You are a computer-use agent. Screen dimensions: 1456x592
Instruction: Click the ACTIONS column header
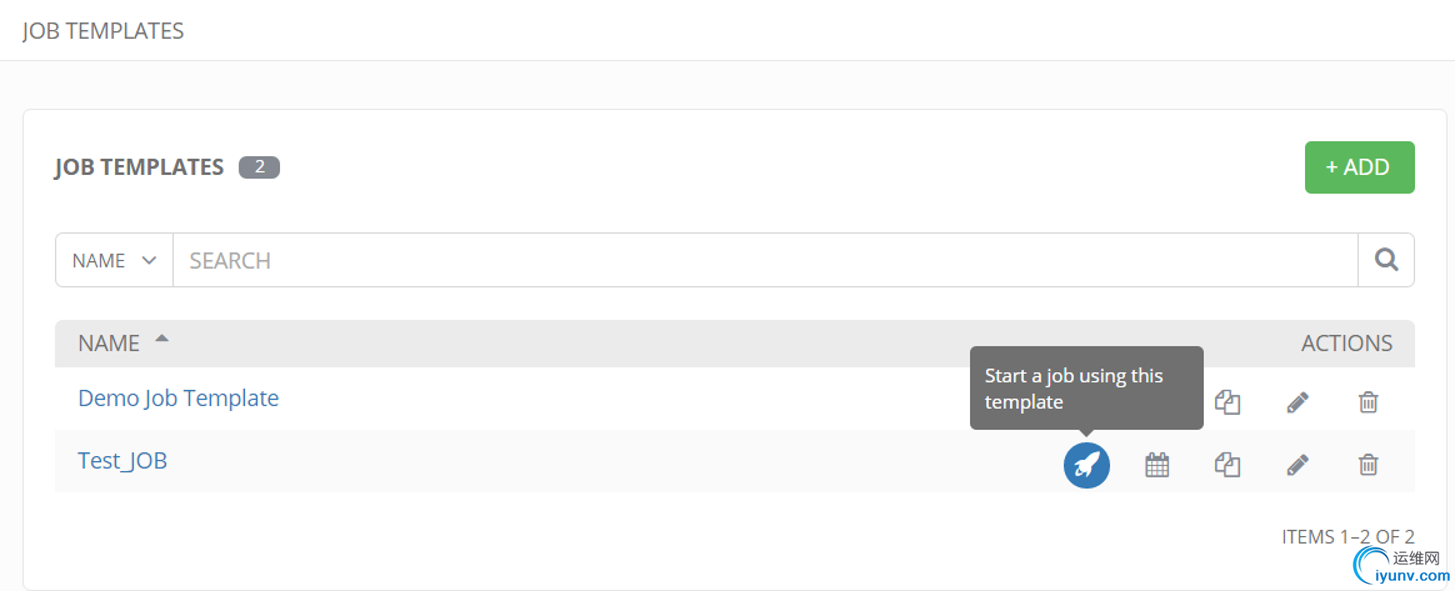click(x=1346, y=343)
